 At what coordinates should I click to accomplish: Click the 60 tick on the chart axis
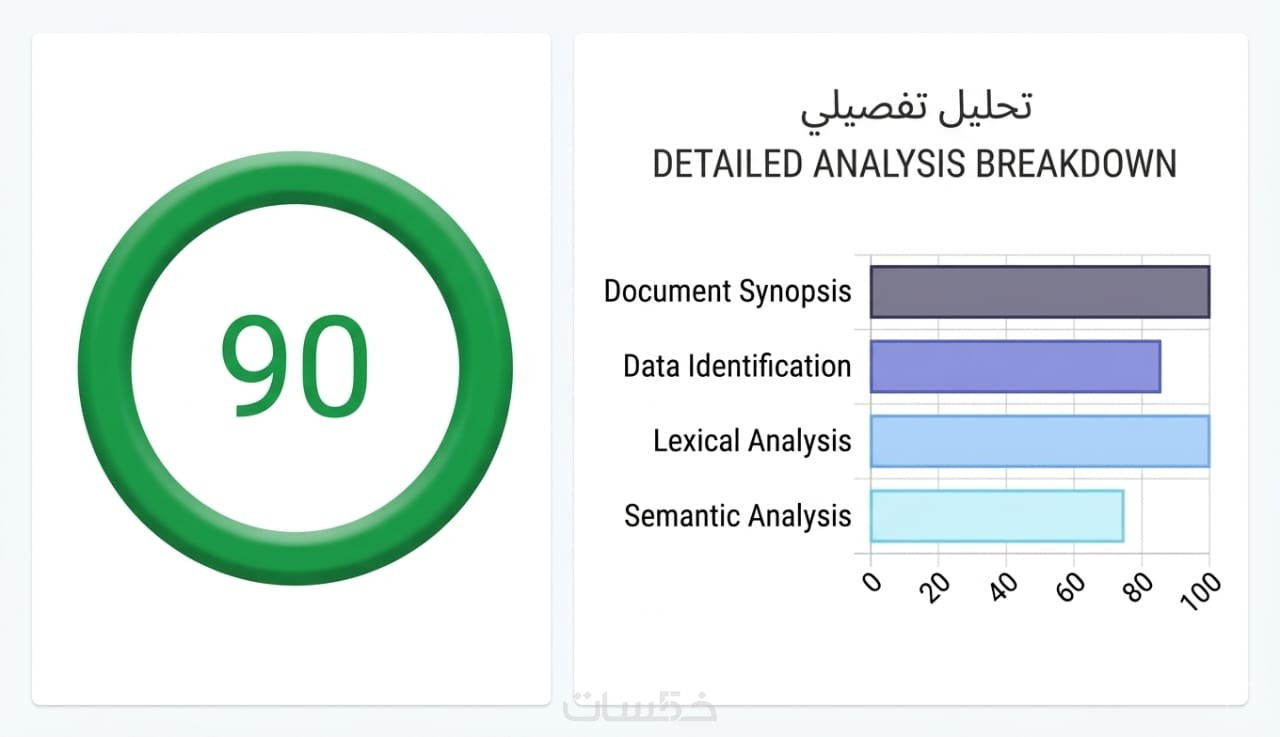(x=1072, y=587)
